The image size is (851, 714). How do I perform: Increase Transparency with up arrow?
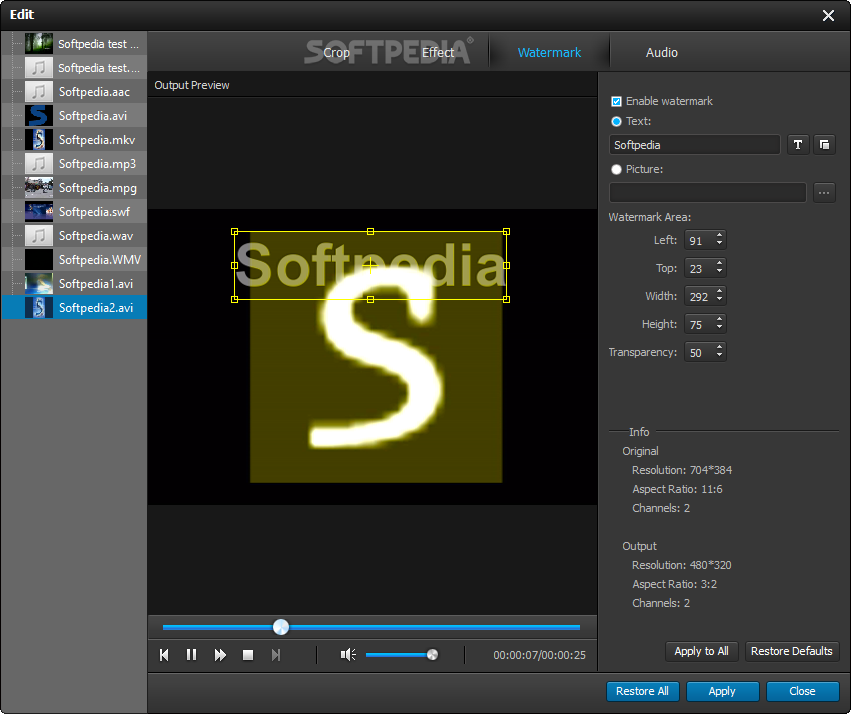(719, 348)
